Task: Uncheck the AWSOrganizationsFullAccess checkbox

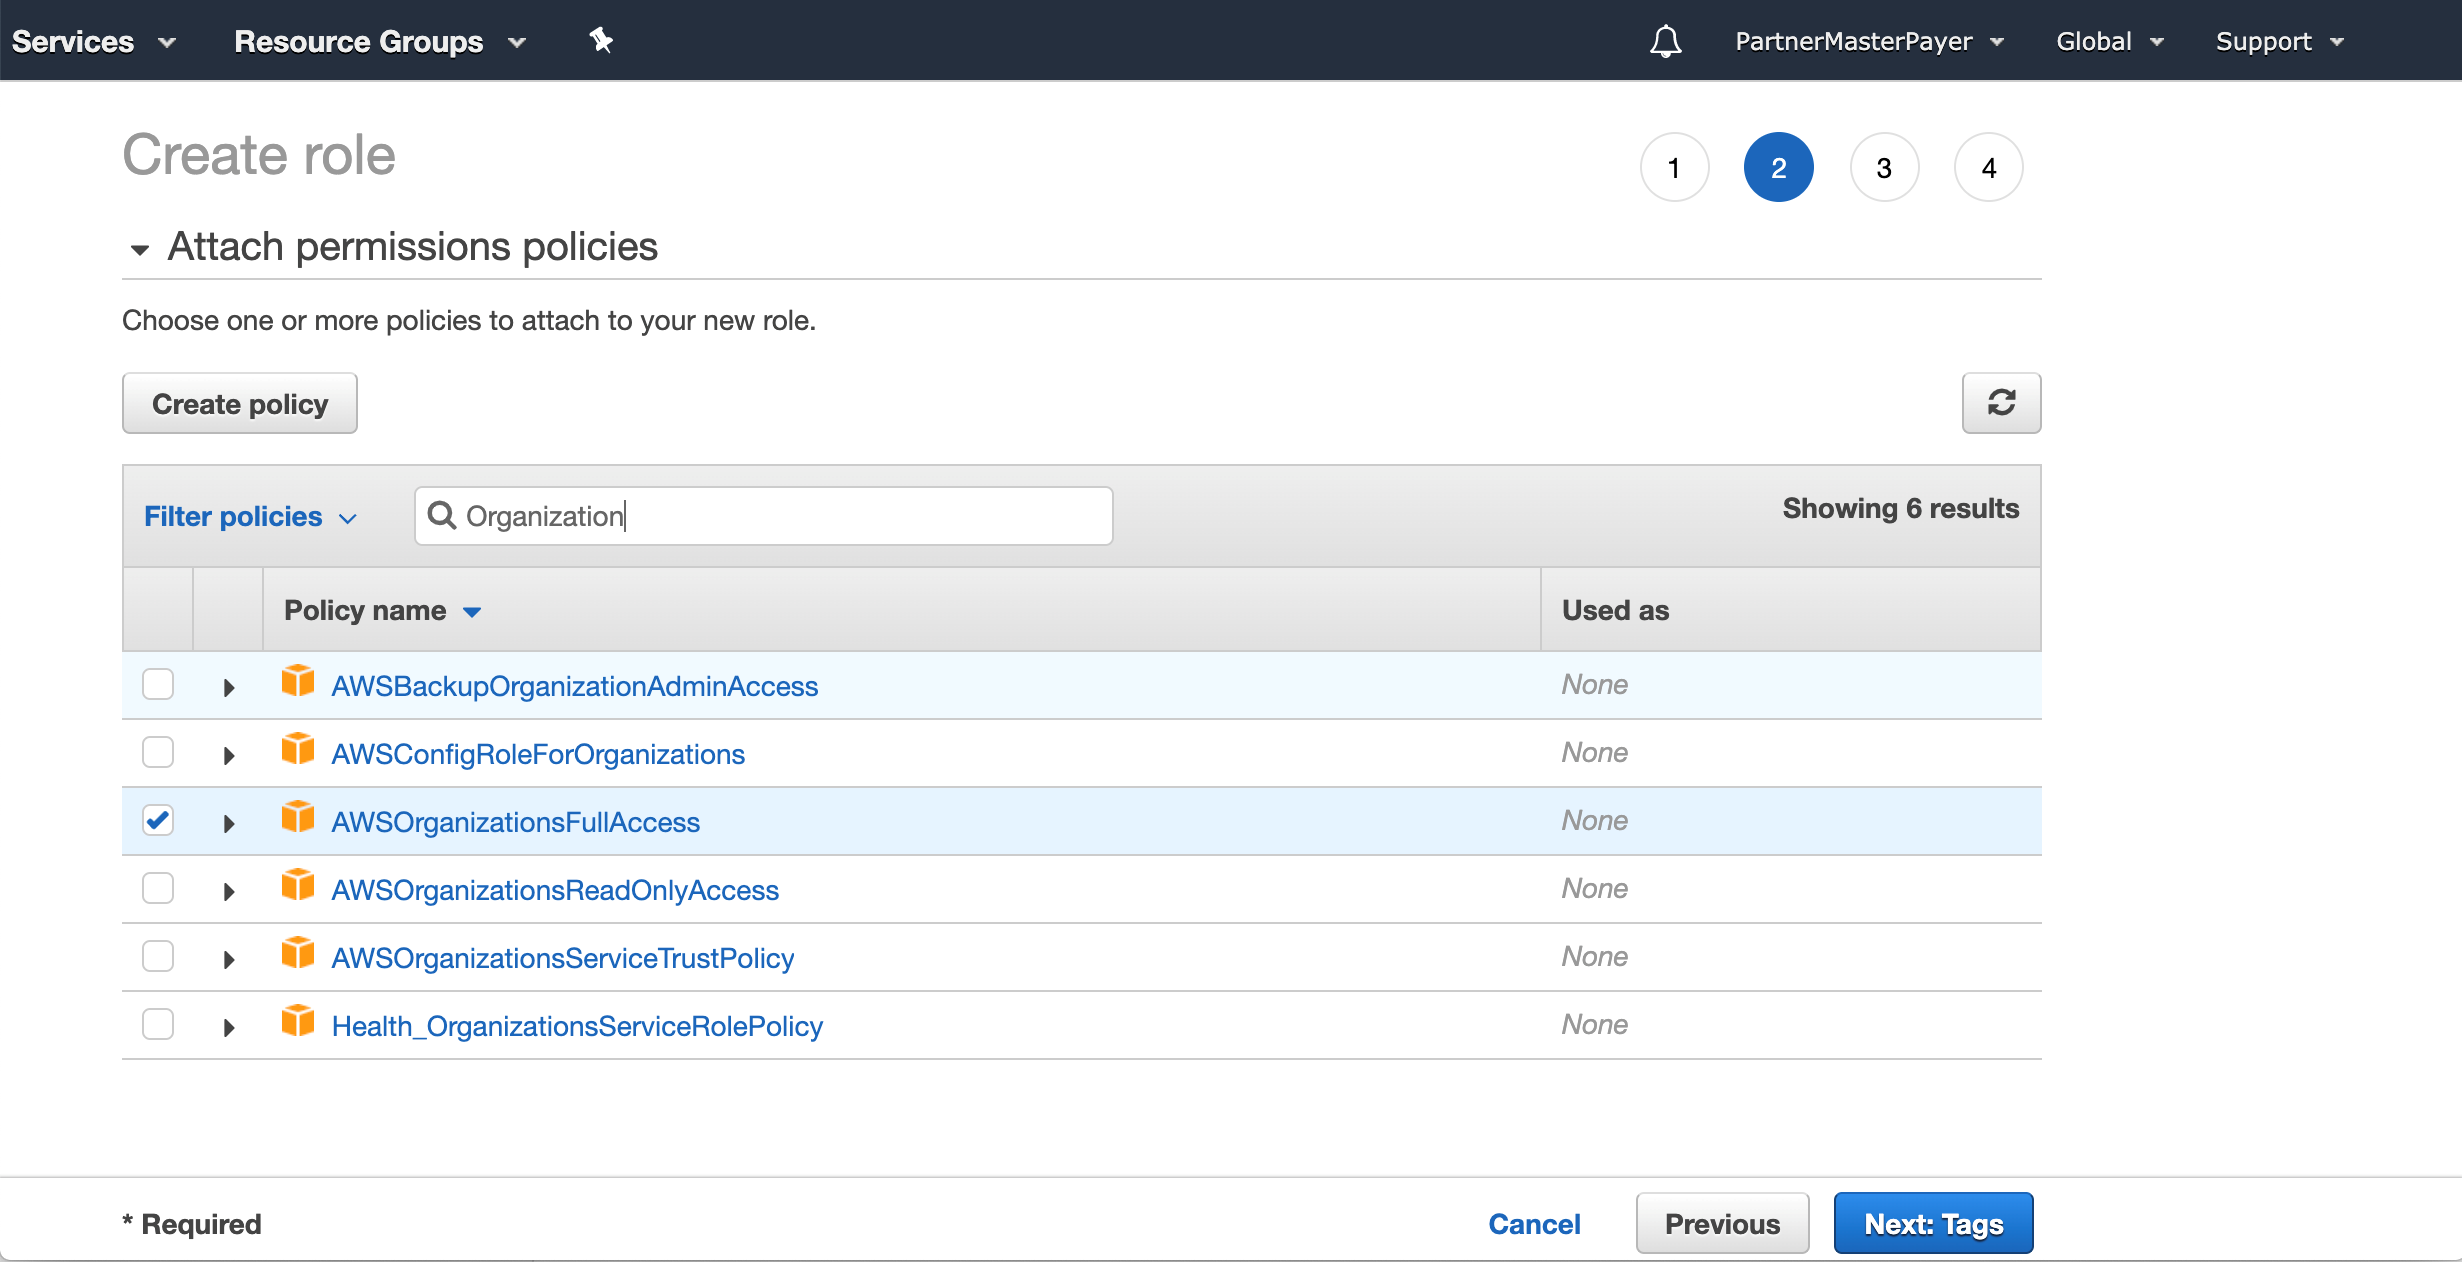Action: [x=158, y=820]
